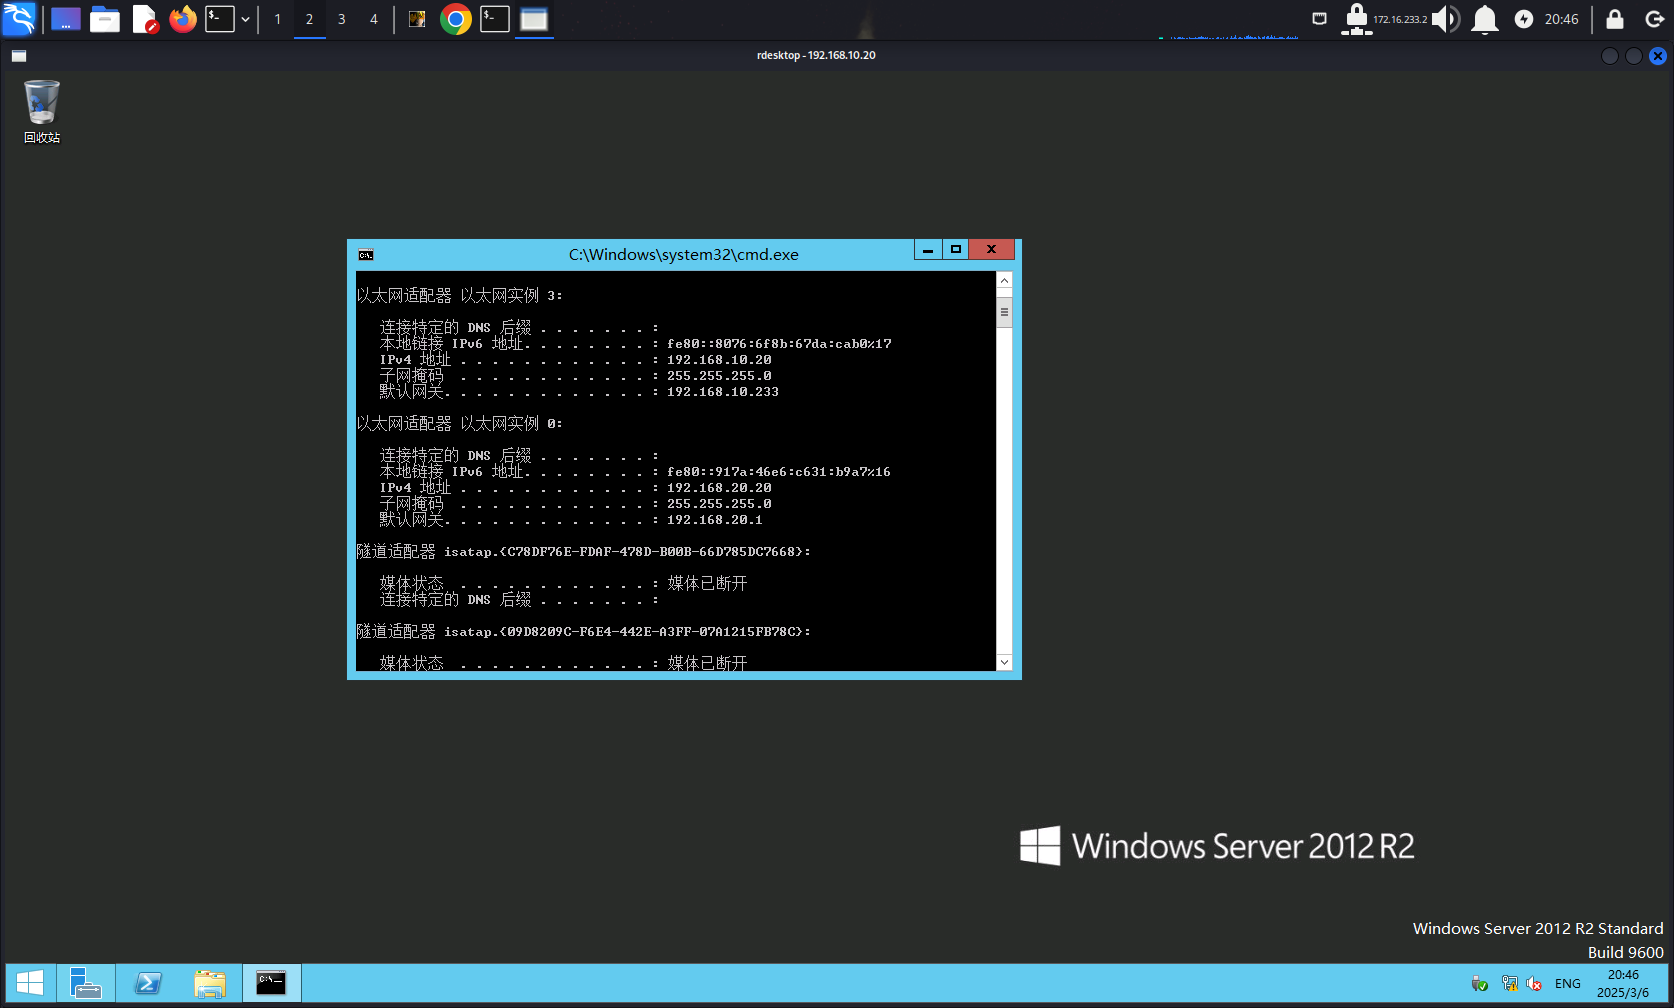Switch to workspace 3
Screen dimensions: 1674x1008
pyautogui.click(x=342, y=19)
